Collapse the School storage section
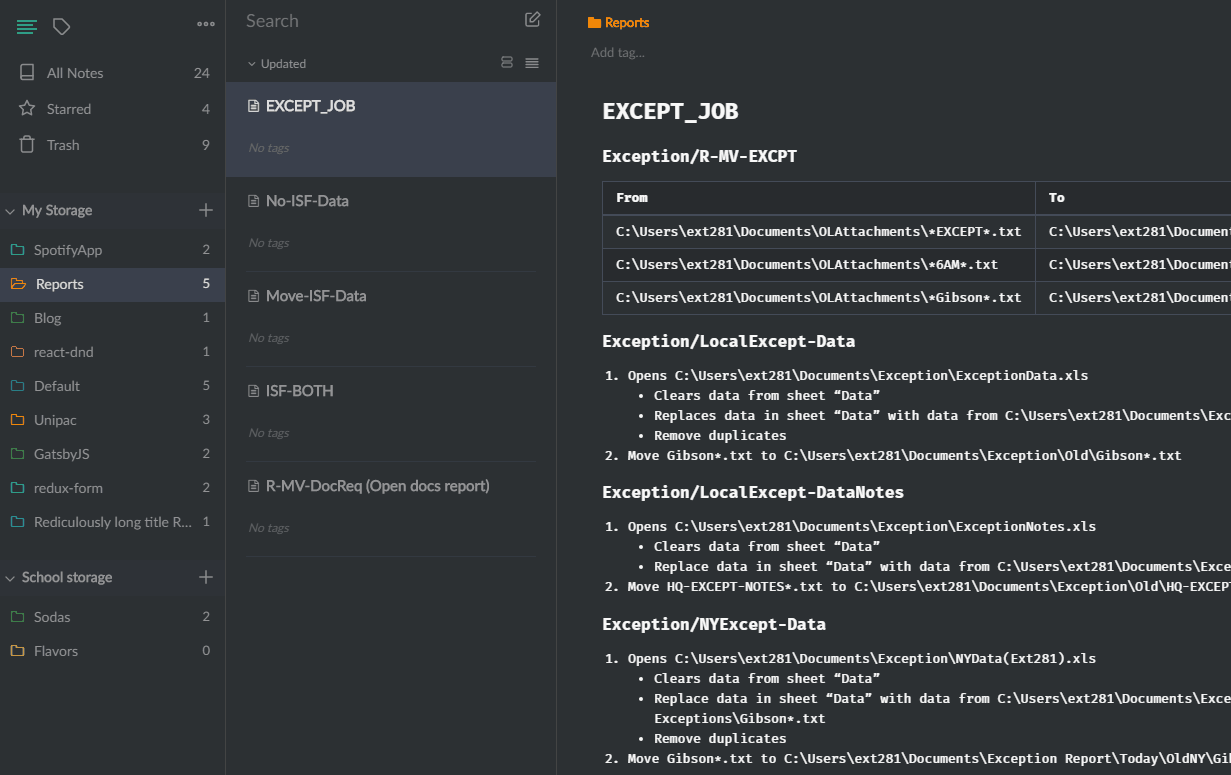The height and width of the screenshot is (775, 1231). coord(11,578)
